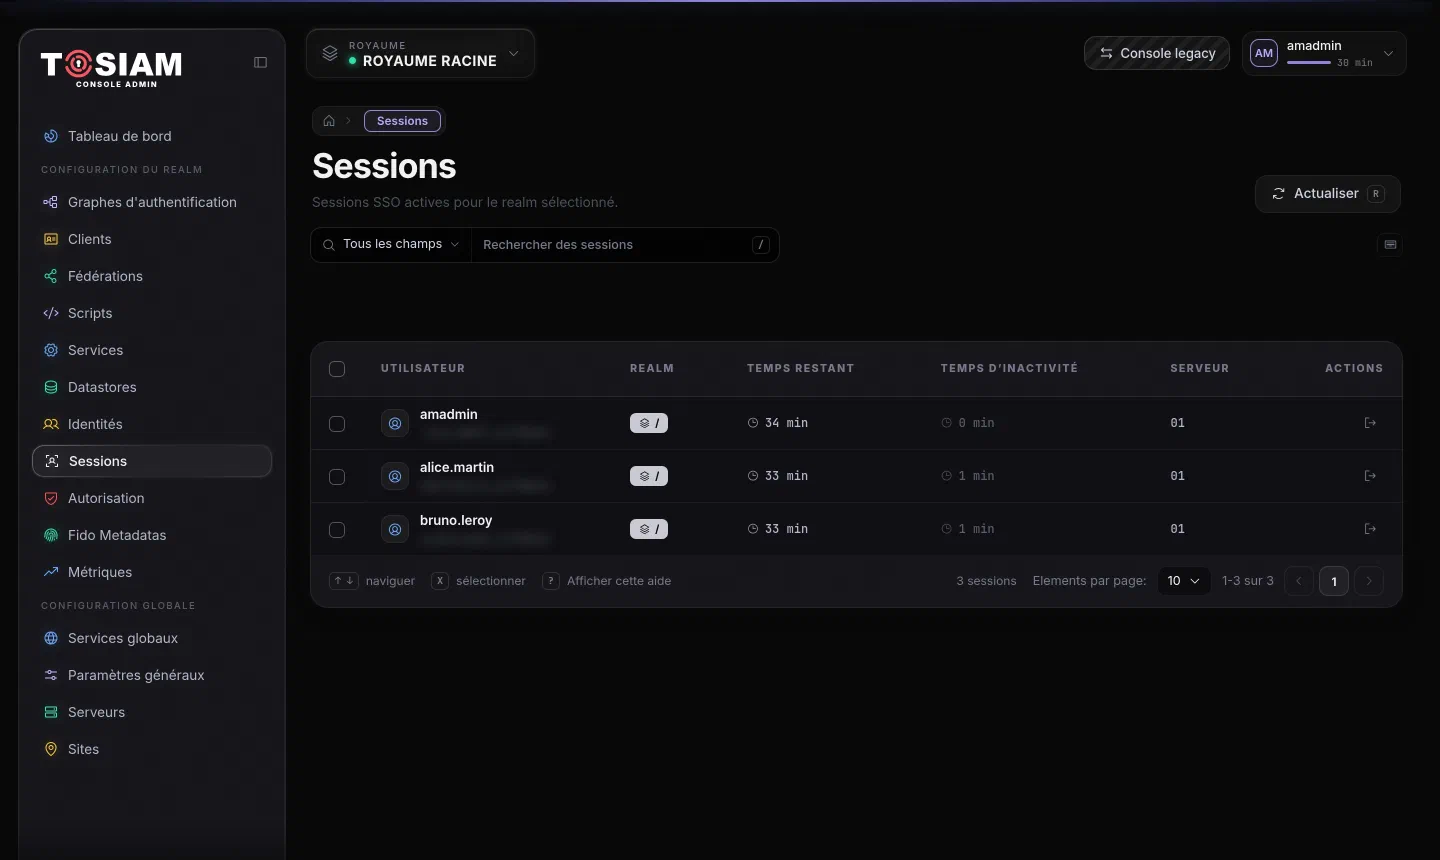Expand the Royaume Racine realm selector

[x=420, y=53]
